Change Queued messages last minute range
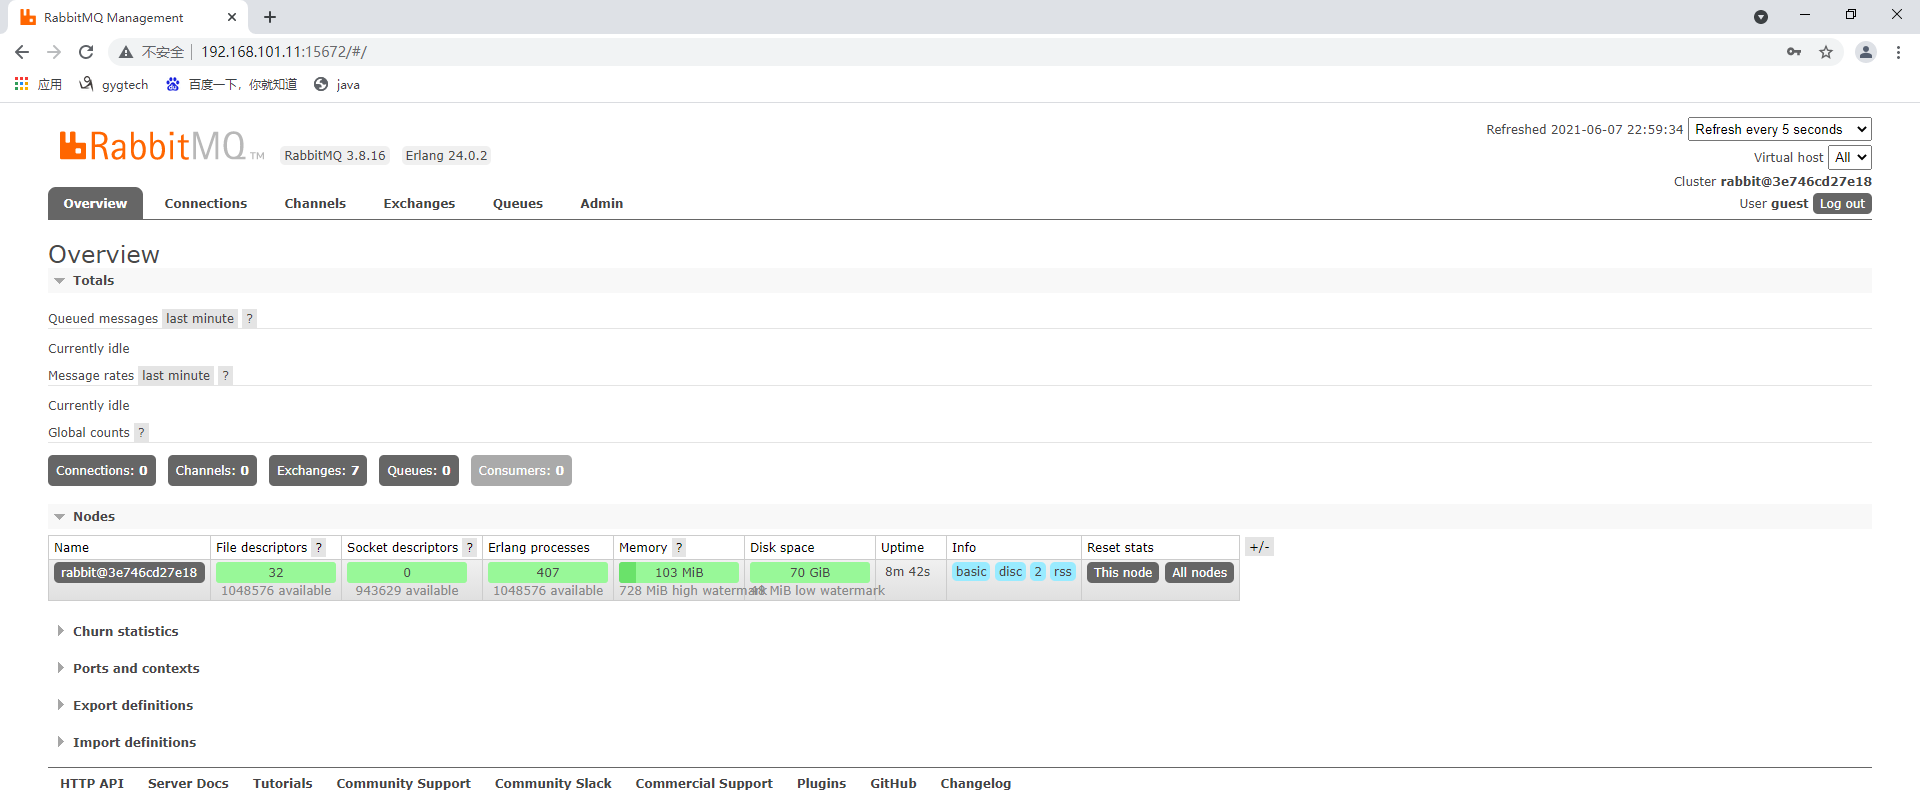 tap(200, 318)
